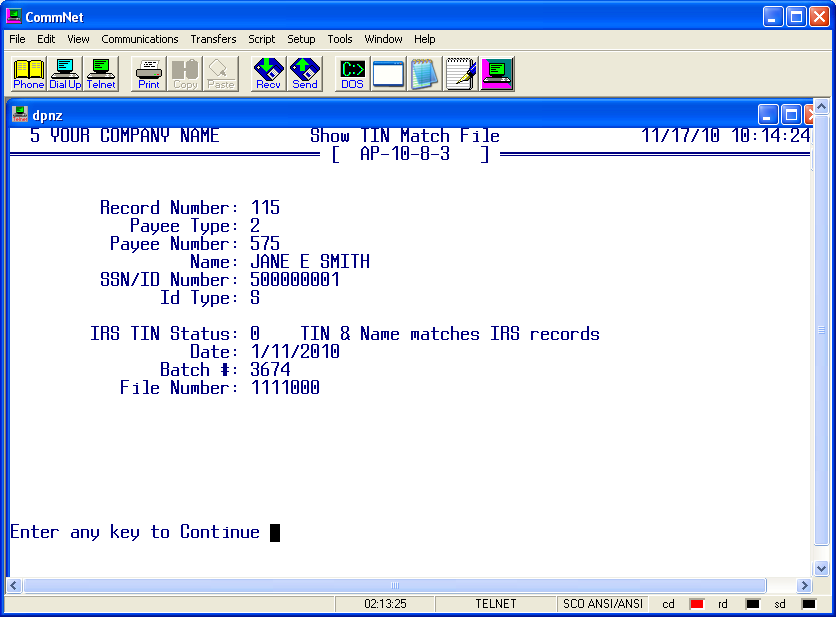
Task: Print the screen using the Print icon
Action: coord(148,72)
